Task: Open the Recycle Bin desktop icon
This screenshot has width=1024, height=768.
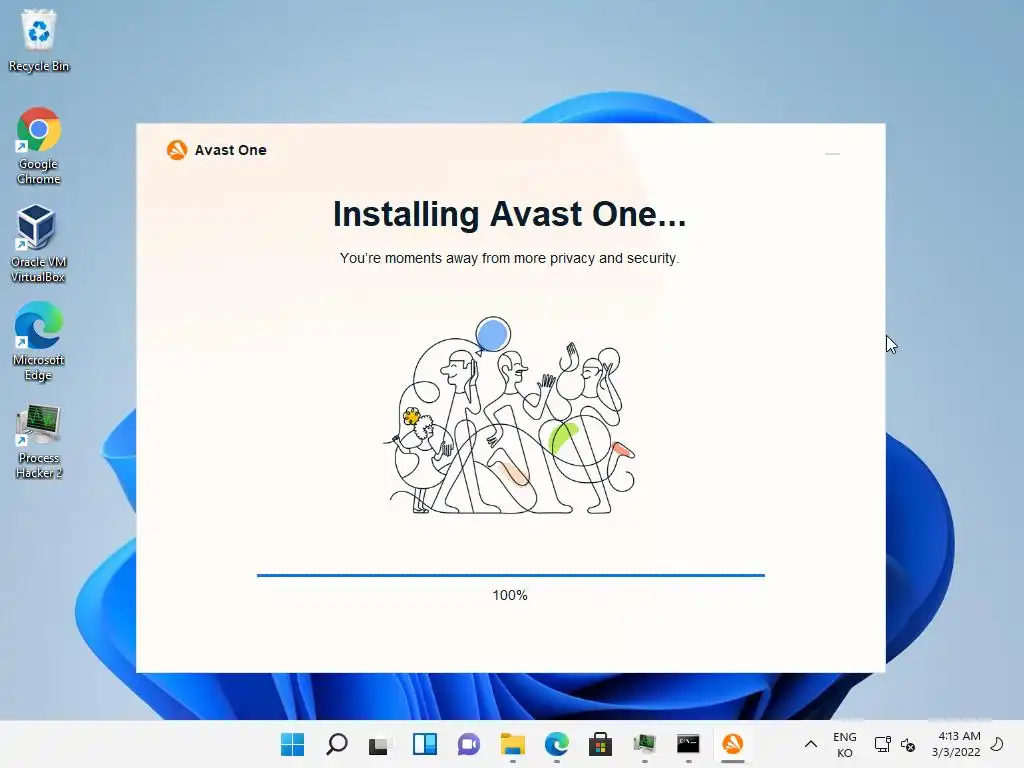Action: point(39,40)
